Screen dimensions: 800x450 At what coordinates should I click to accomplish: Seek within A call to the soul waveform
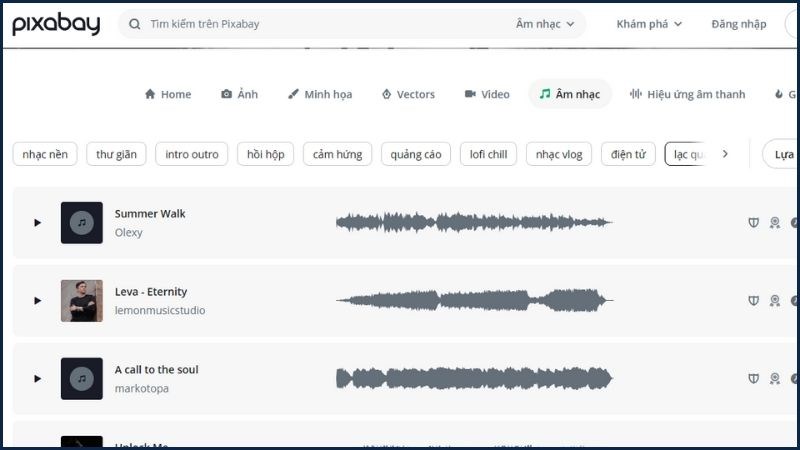coord(474,379)
